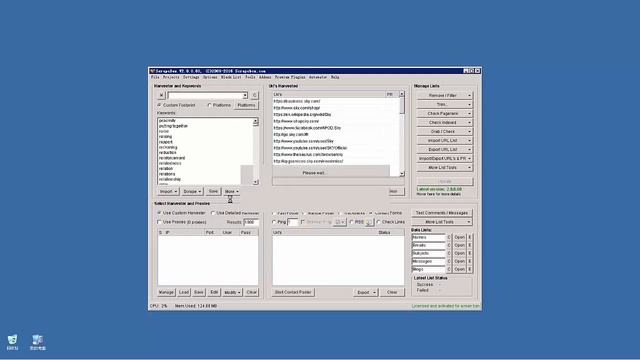Click the E button in Blogs row
This screenshot has width=640, height=360.
click(470, 269)
